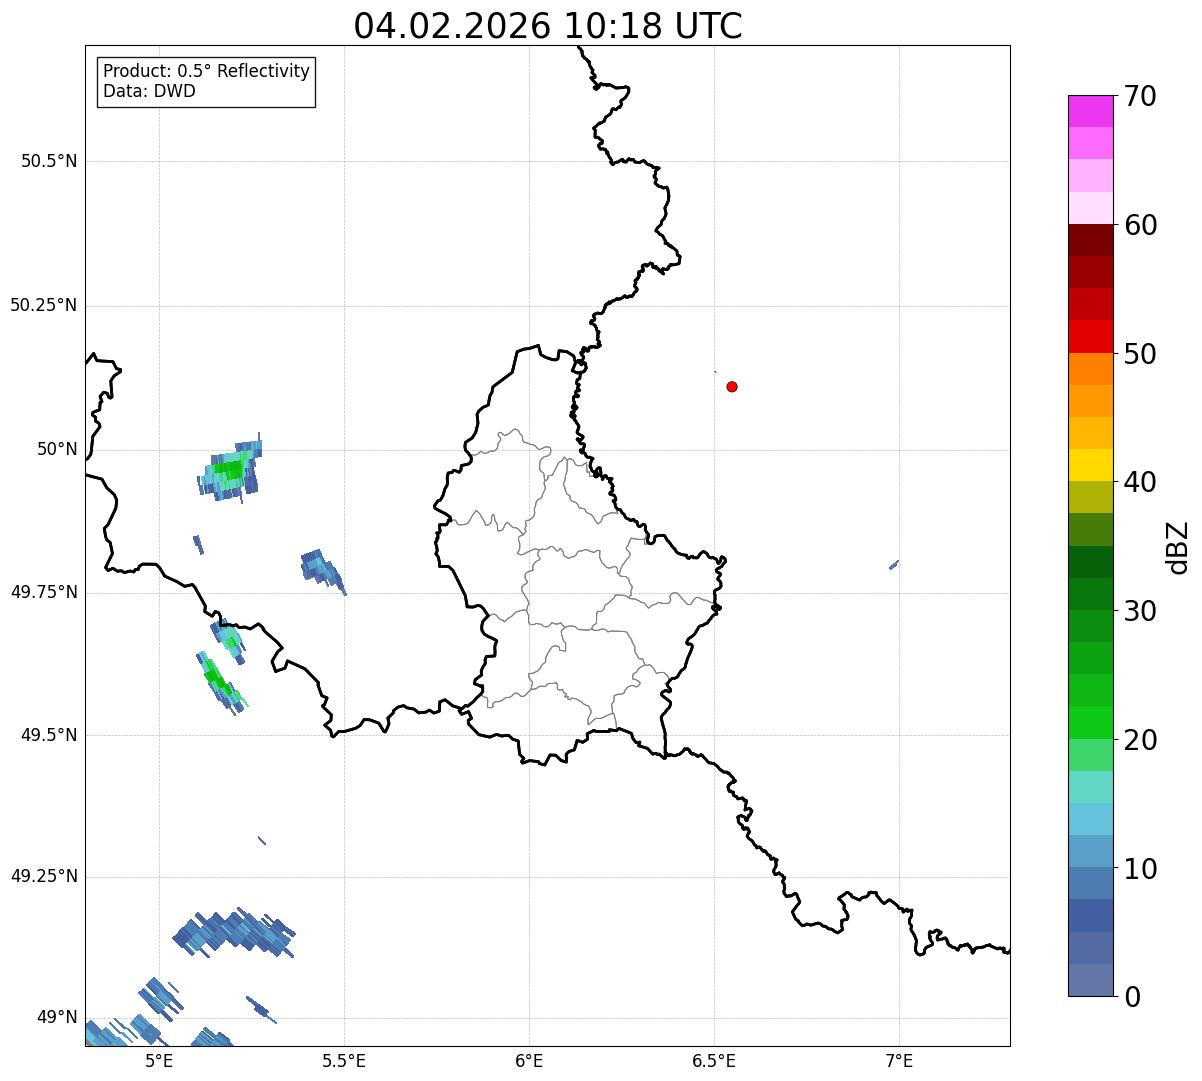Click the 50.5°N latitude label
1202x1081 pixels.
[x=49, y=161]
